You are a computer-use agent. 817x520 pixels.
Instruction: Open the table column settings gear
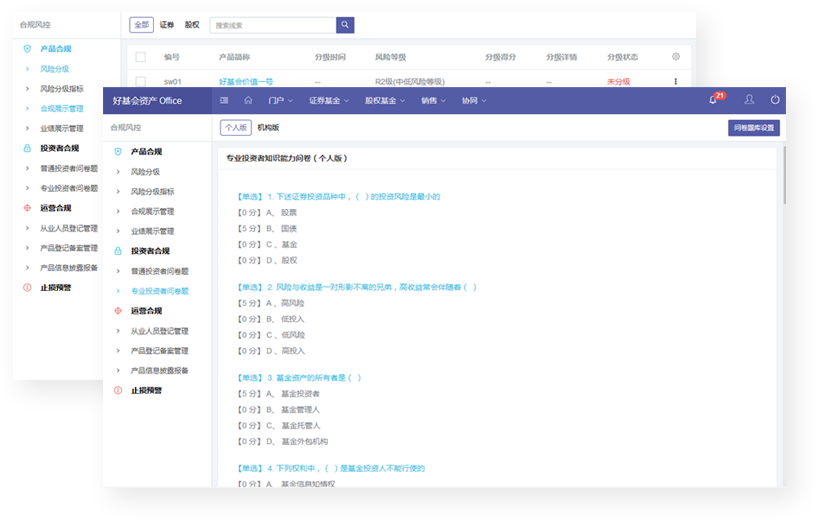click(x=676, y=57)
